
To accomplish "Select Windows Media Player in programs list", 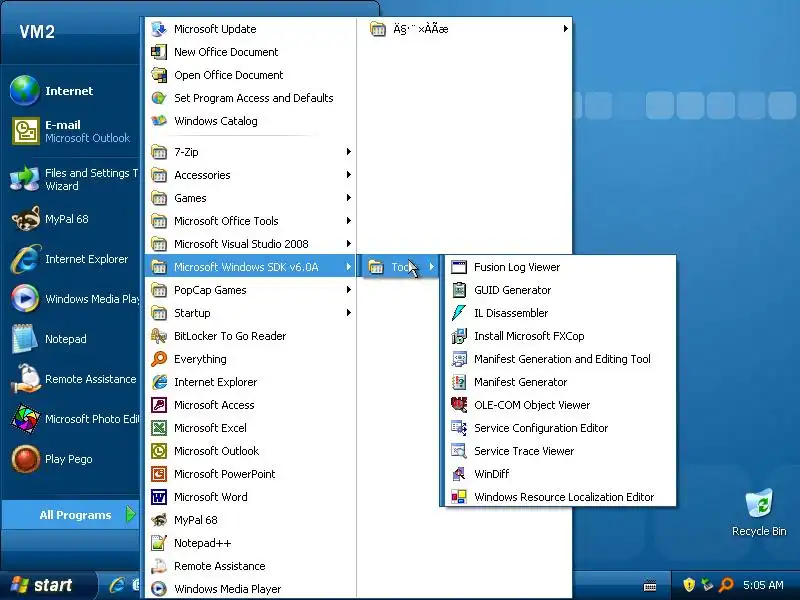I will click(250, 588).
